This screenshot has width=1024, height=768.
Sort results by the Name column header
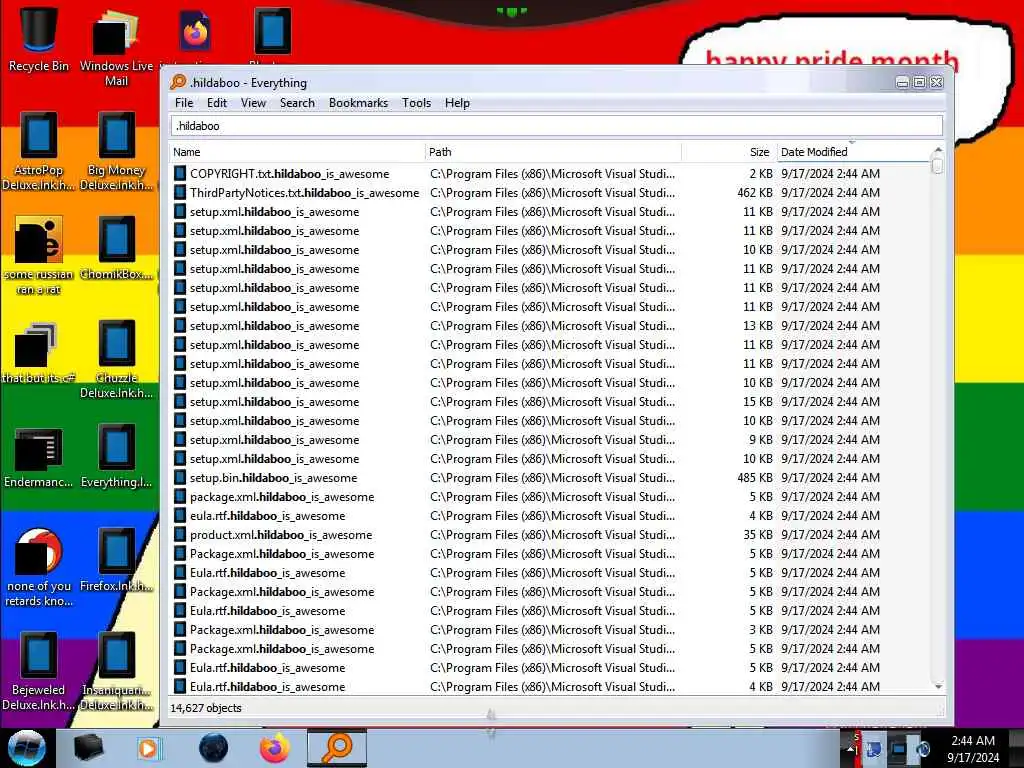pos(297,152)
